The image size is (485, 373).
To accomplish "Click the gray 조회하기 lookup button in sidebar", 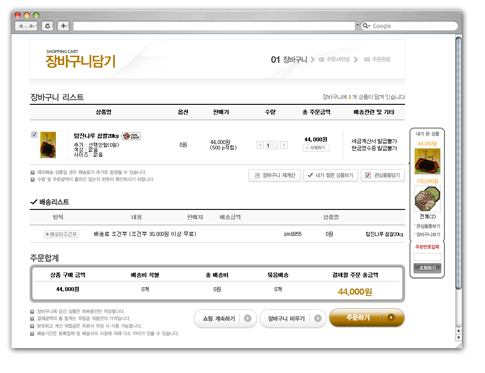I will (427, 268).
